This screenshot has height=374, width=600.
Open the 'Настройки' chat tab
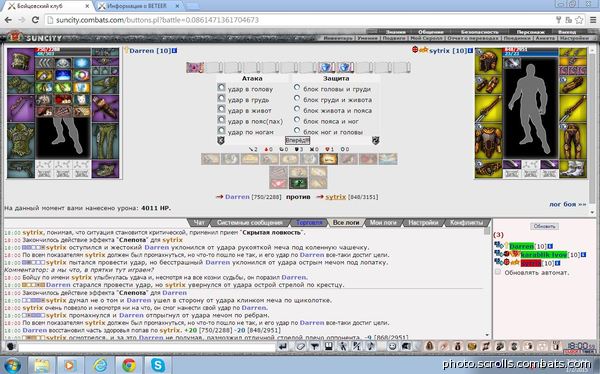point(423,222)
